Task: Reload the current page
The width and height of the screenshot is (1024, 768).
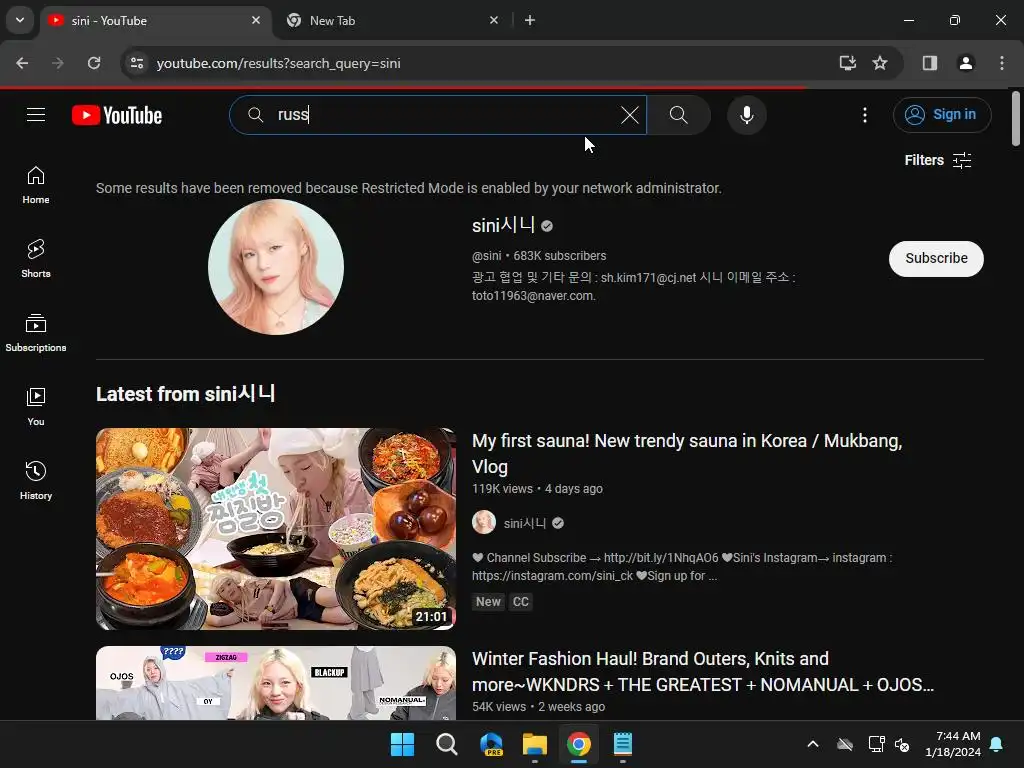Action: [94, 63]
